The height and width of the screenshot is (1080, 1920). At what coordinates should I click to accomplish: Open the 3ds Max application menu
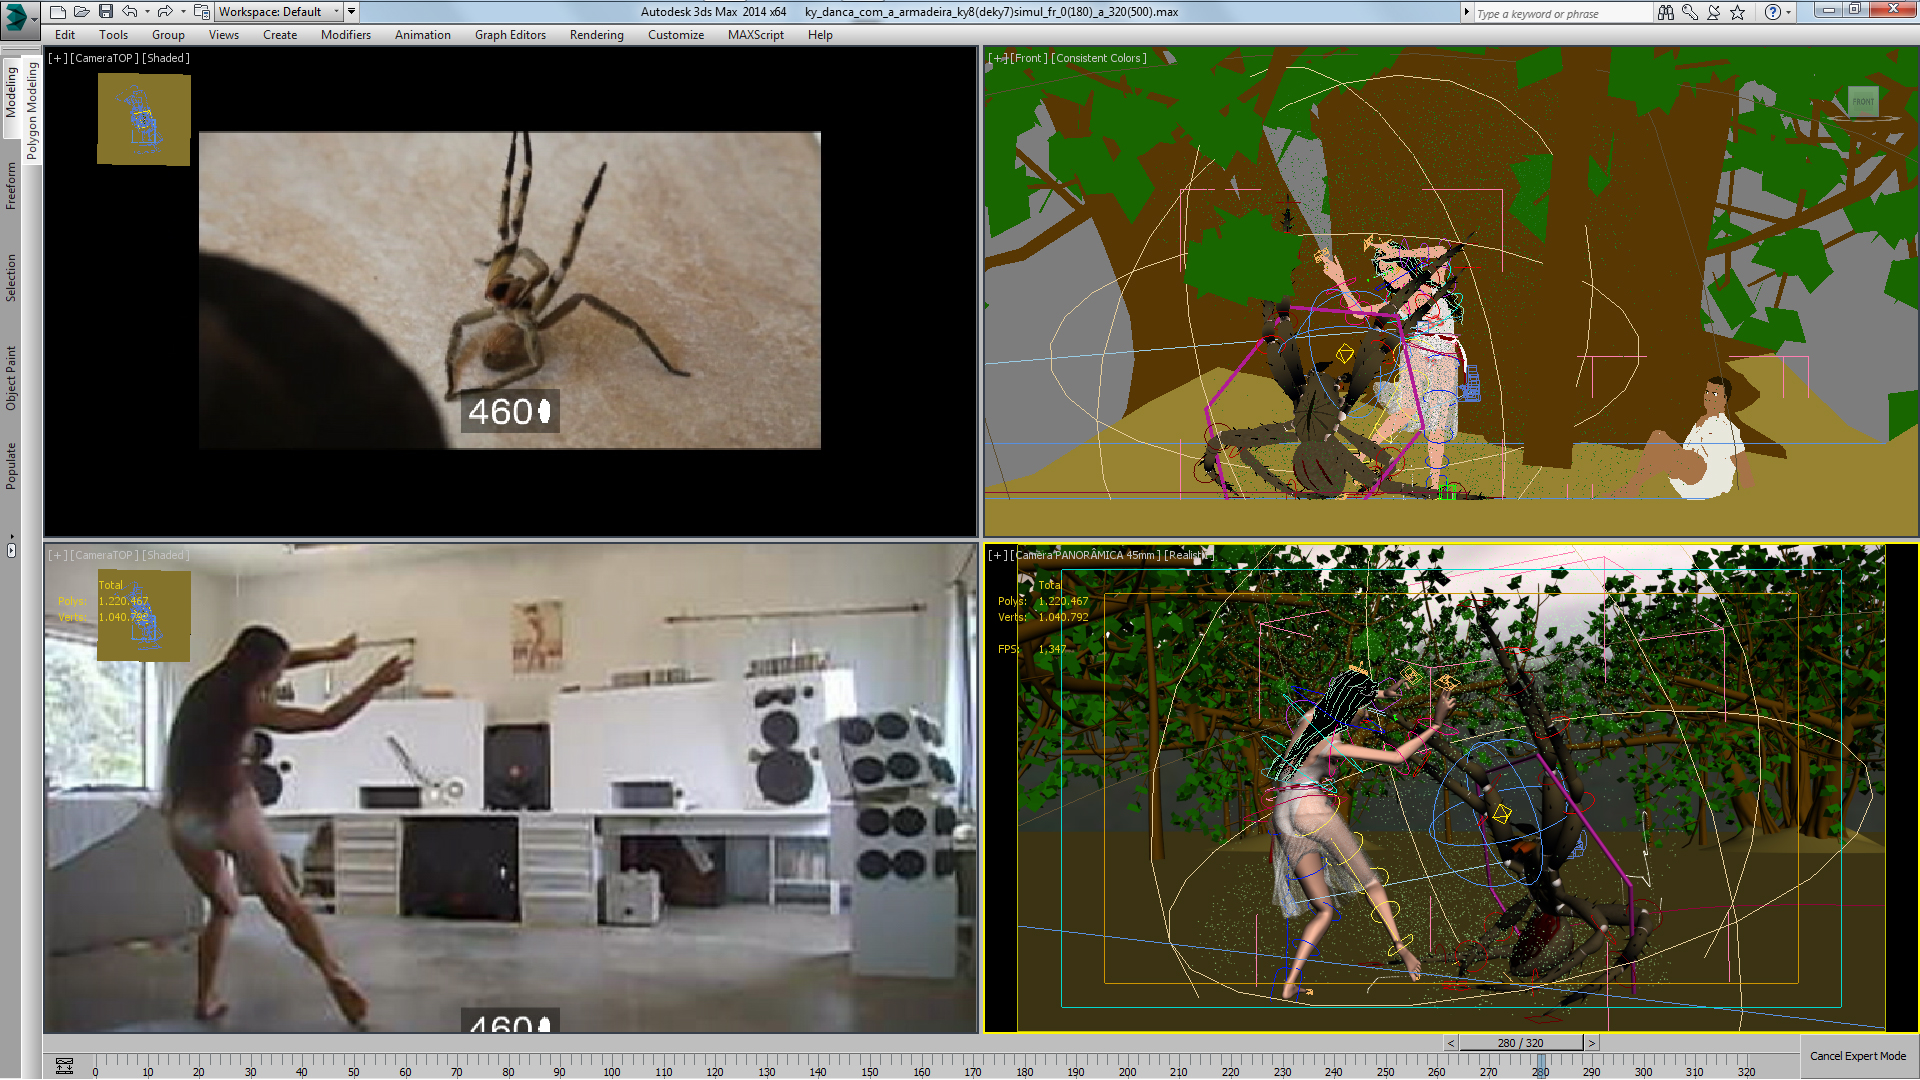17,15
